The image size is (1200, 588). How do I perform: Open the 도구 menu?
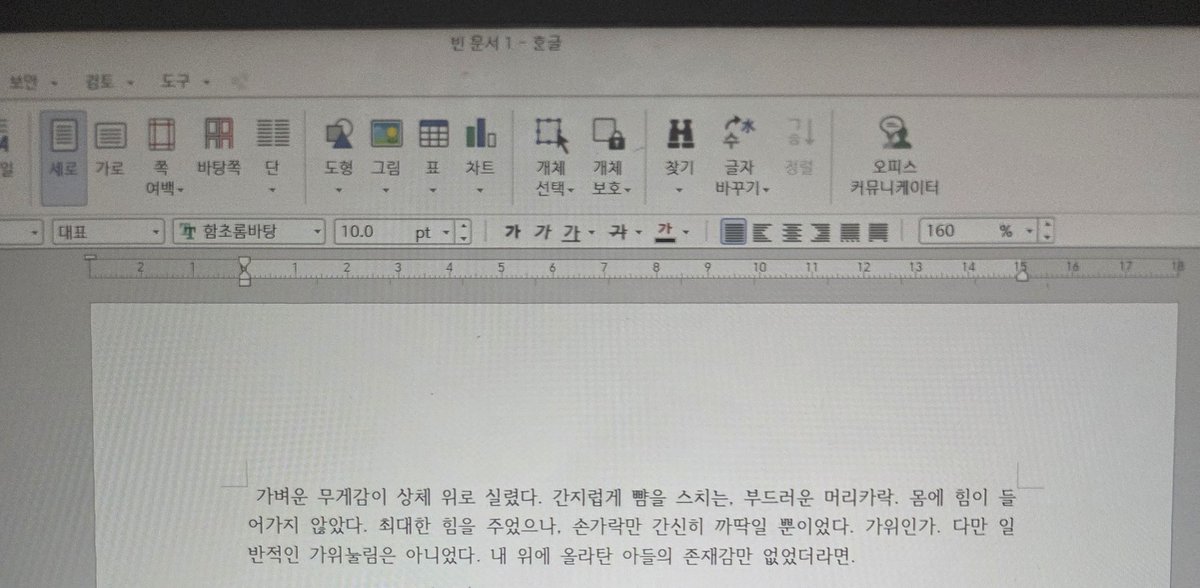[186, 81]
